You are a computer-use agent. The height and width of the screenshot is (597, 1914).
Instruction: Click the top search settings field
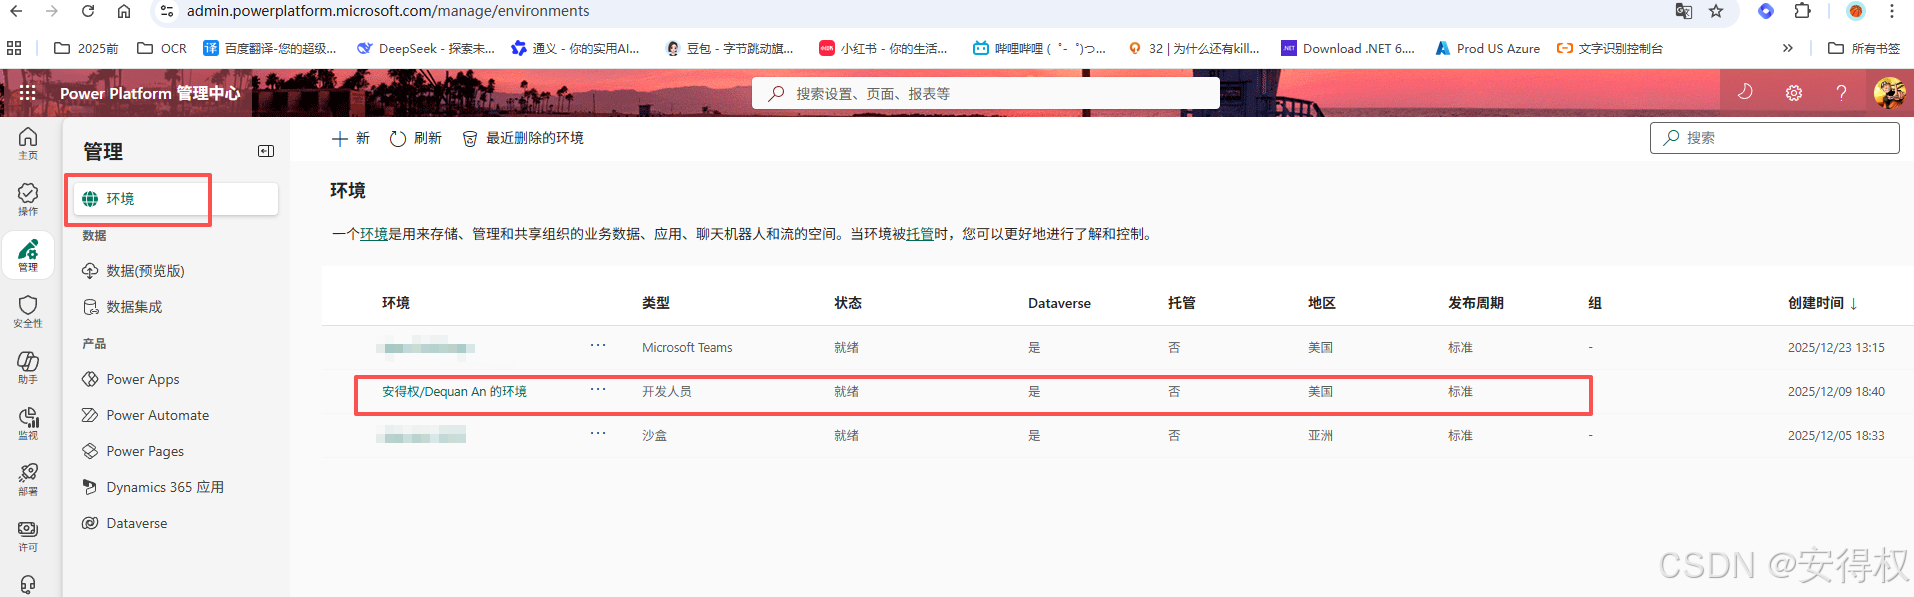pyautogui.click(x=985, y=93)
